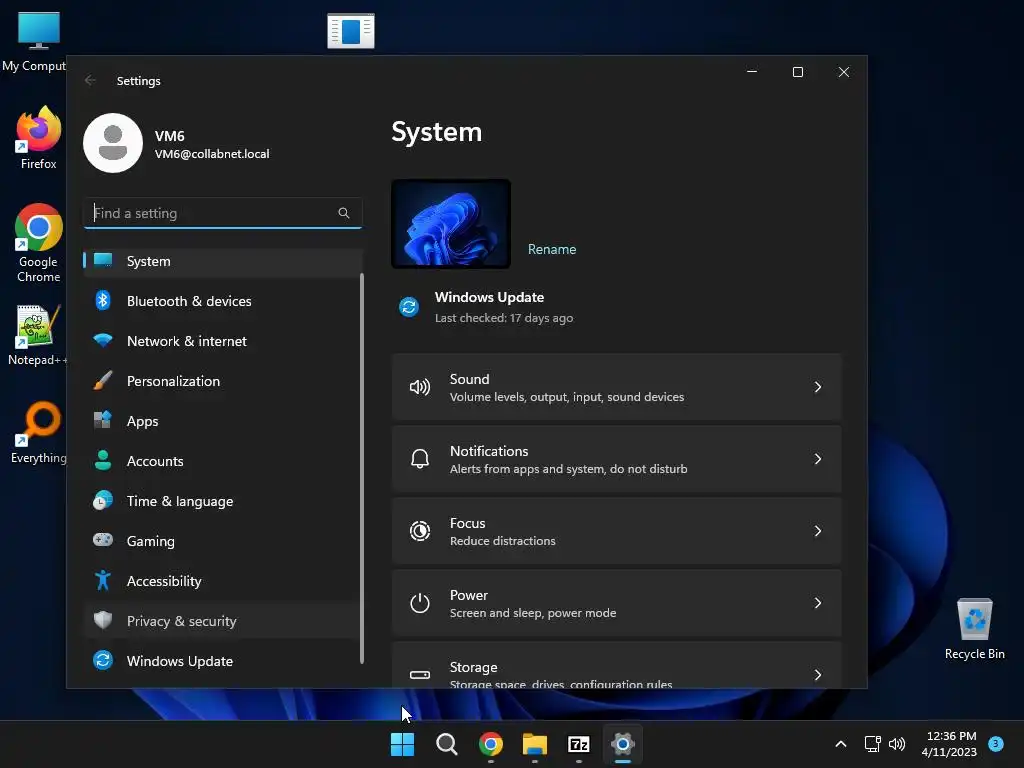Select the Recycle Bin desktop icon
Screen dimensions: 1024x768
[974, 629]
